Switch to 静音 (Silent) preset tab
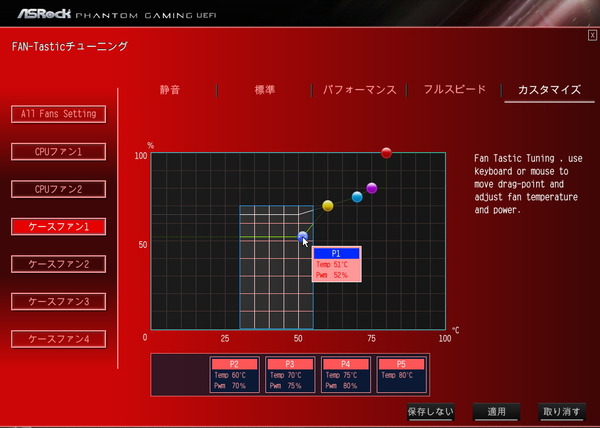The height and width of the screenshot is (428, 600). (x=170, y=89)
